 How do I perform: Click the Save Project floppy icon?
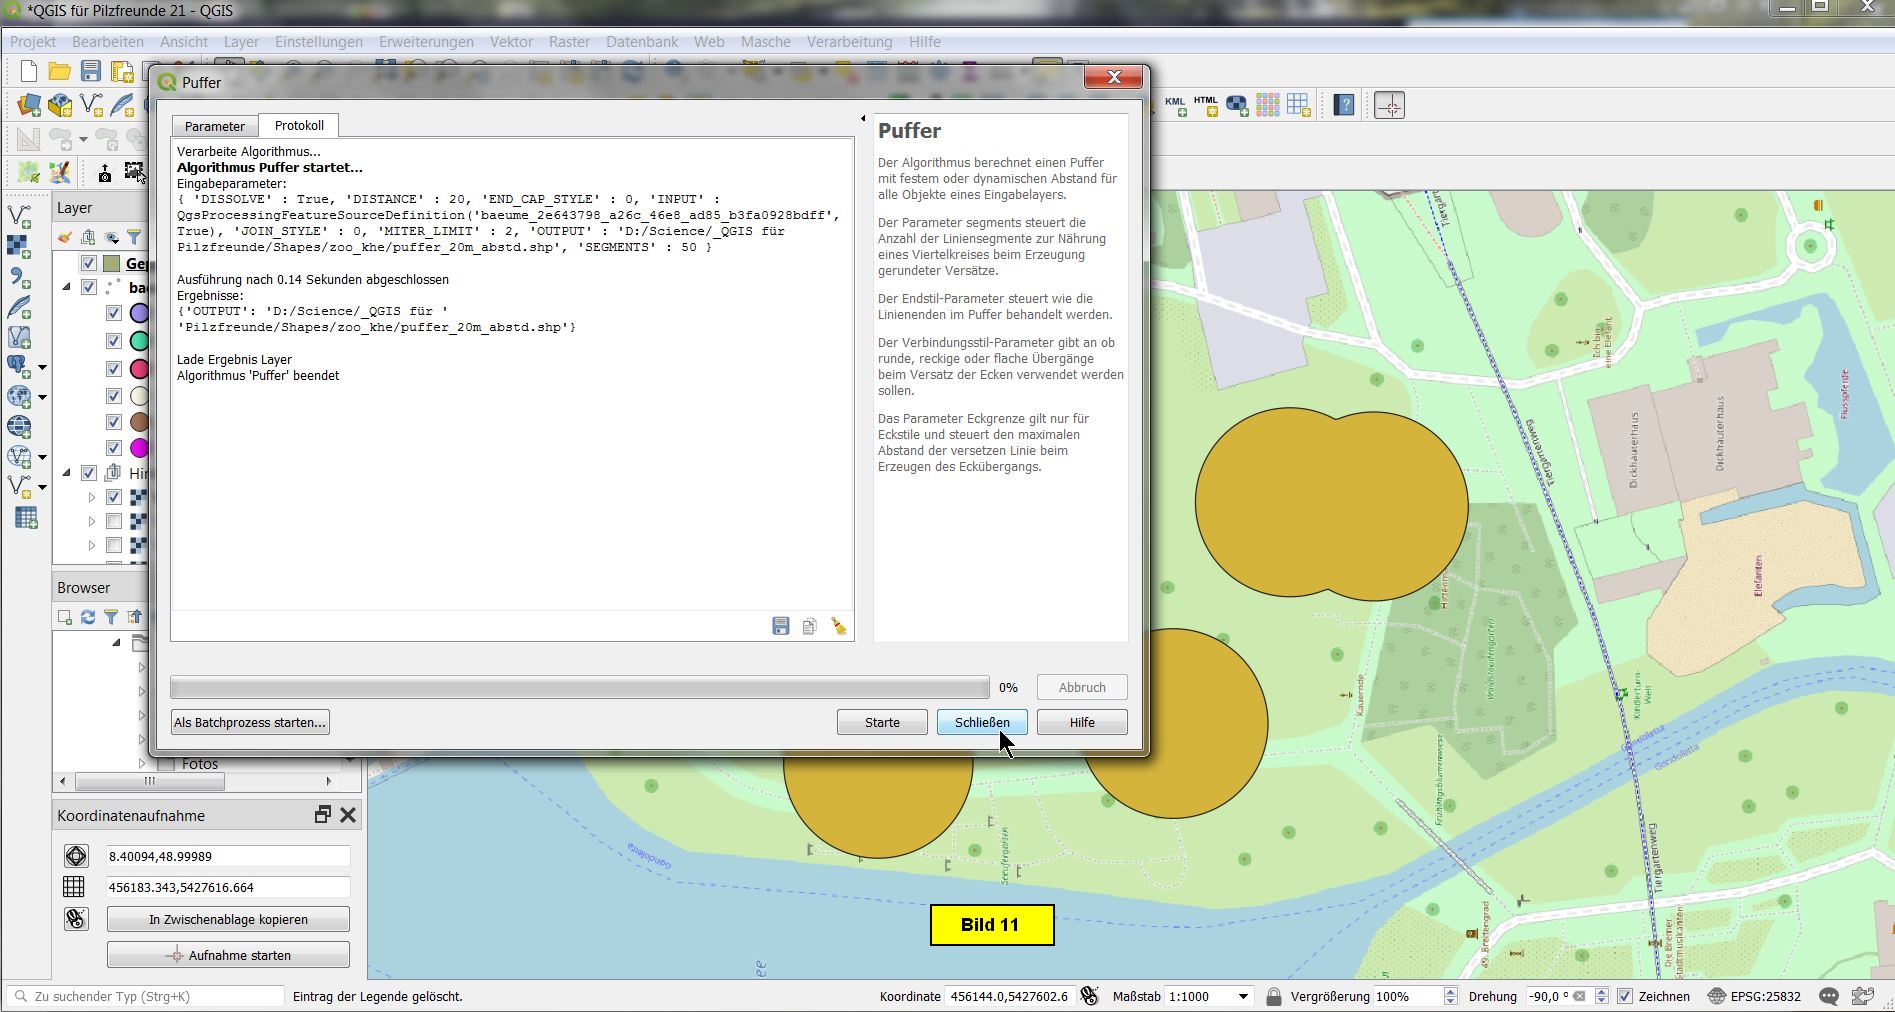[x=91, y=71]
